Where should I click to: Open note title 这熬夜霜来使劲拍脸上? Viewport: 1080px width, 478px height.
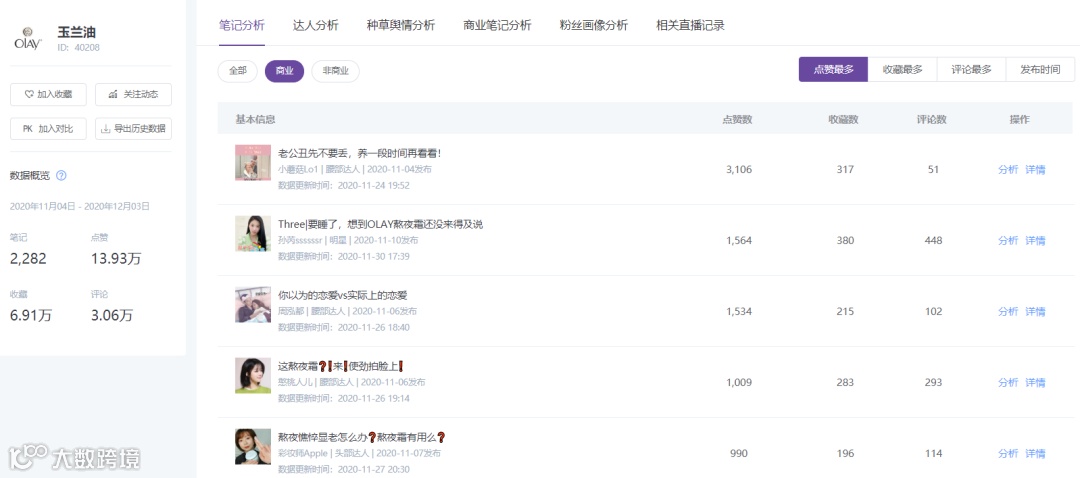click(x=340, y=366)
